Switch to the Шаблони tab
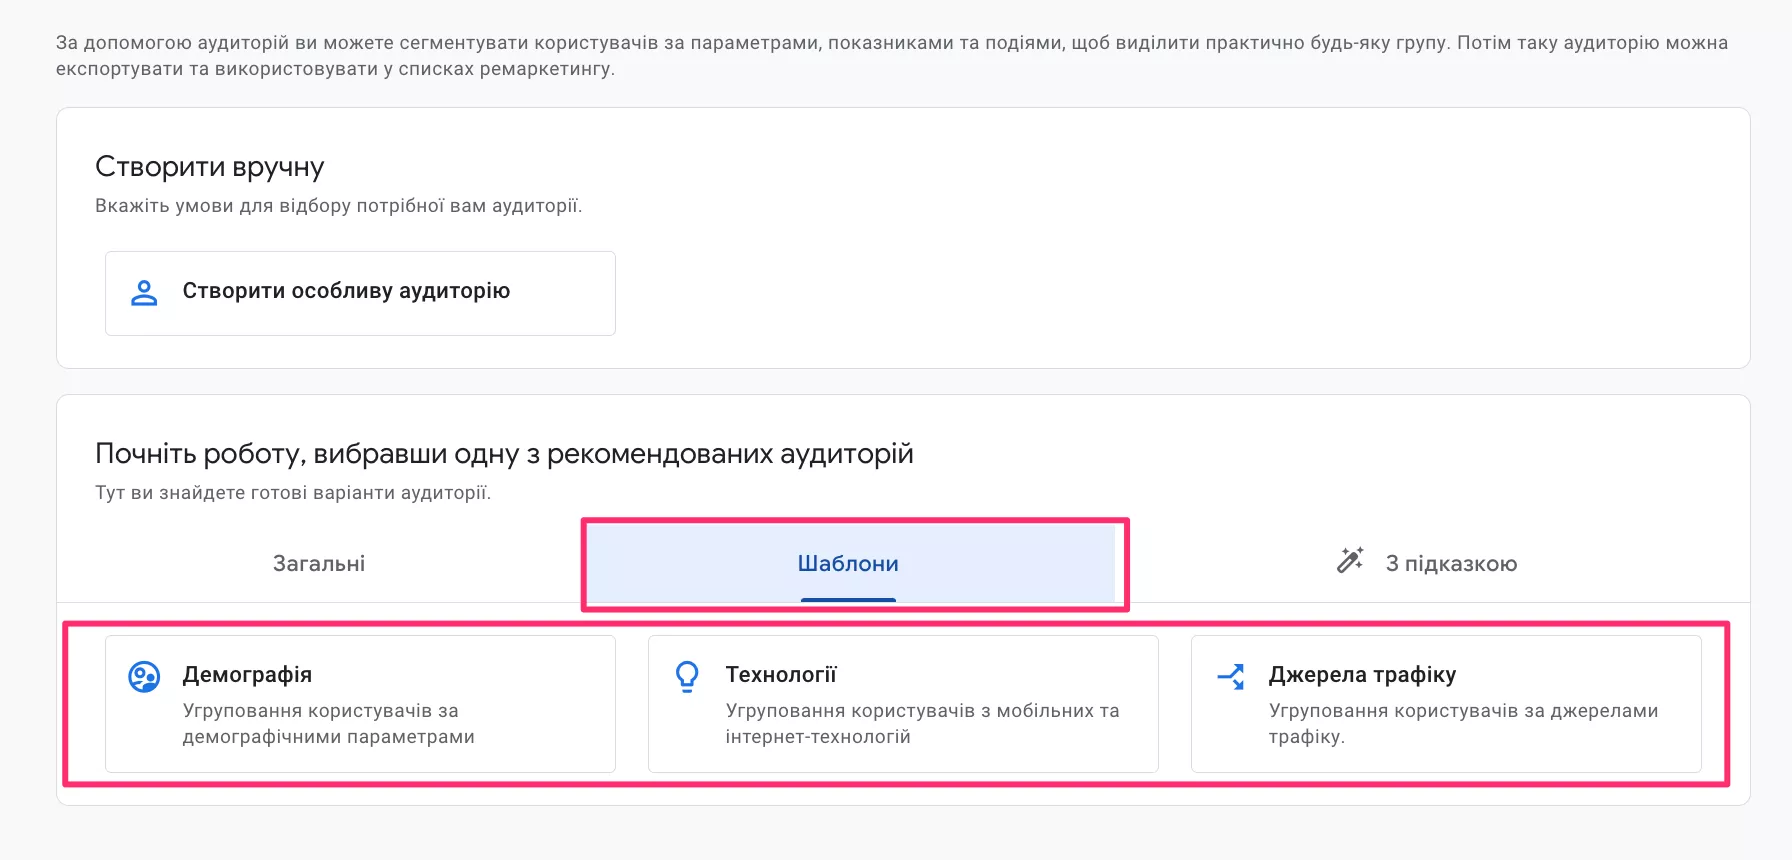Viewport: 1792px width, 860px height. coord(848,563)
